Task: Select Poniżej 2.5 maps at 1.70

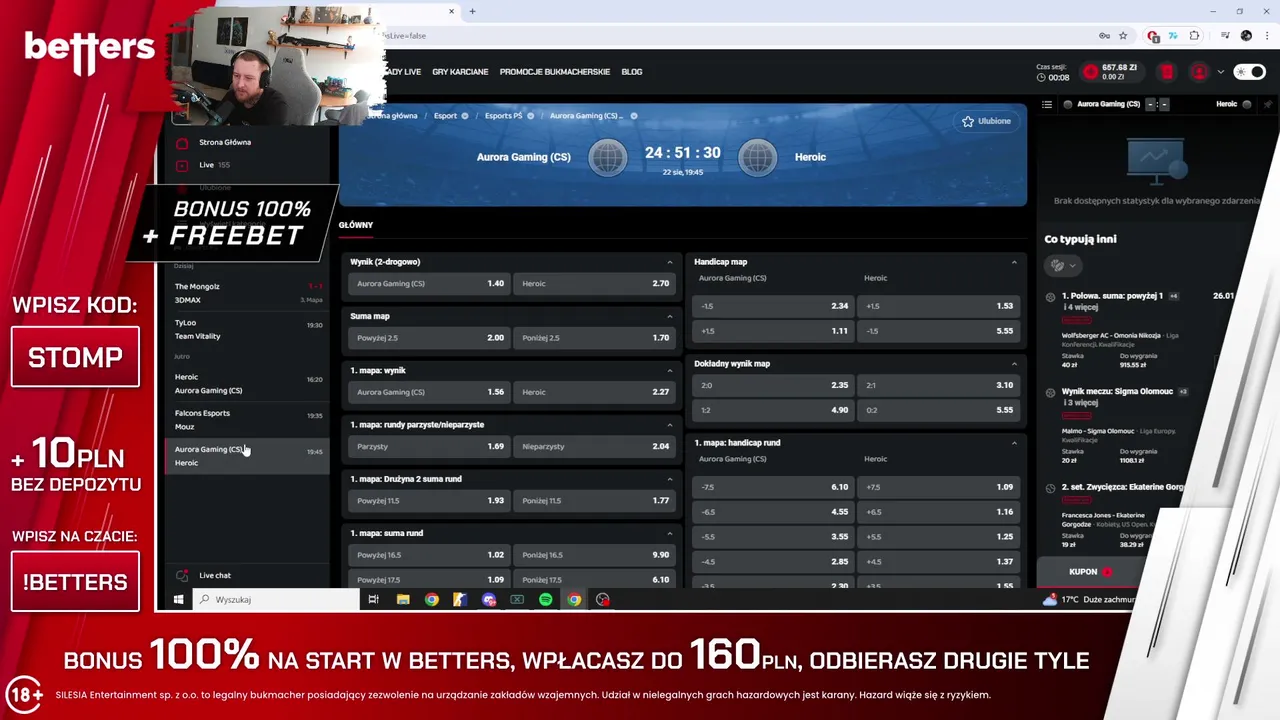Action: (x=595, y=338)
